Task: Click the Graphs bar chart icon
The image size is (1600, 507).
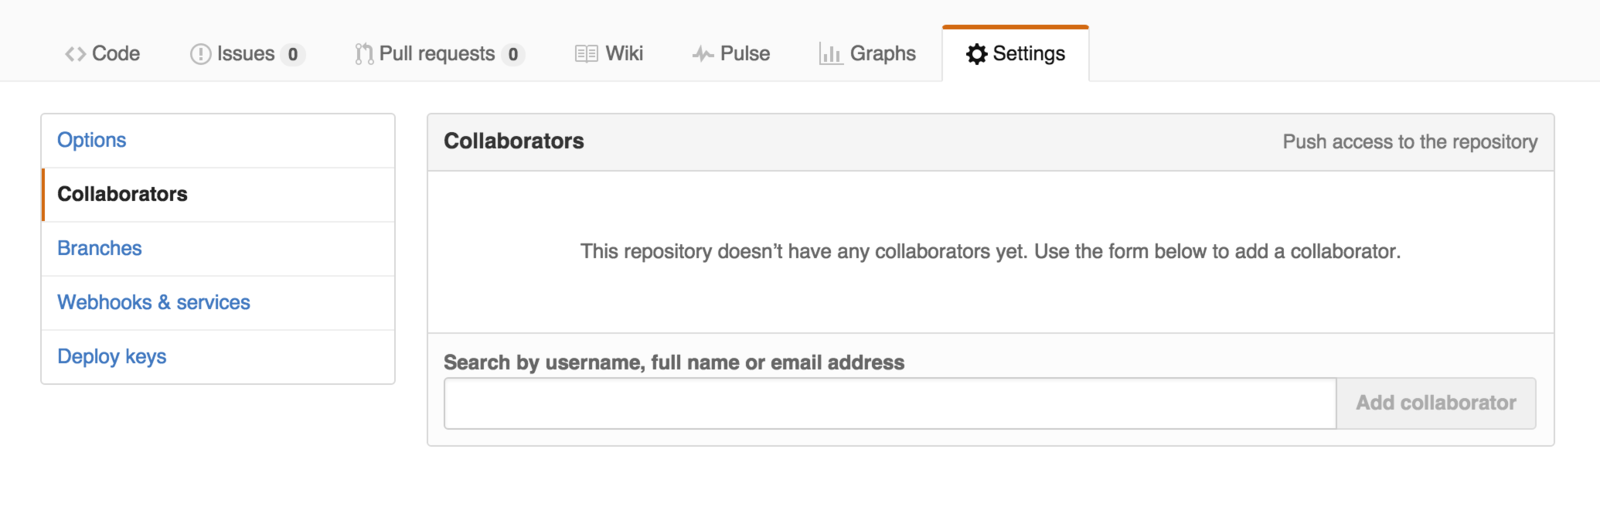Action: coord(830,54)
